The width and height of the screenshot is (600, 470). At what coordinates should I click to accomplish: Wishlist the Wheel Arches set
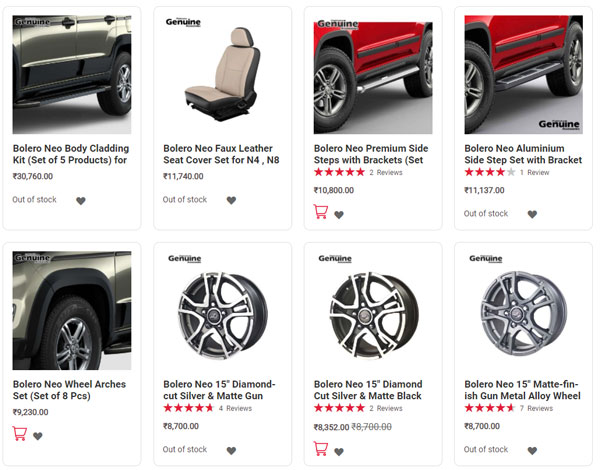click(38, 436)
